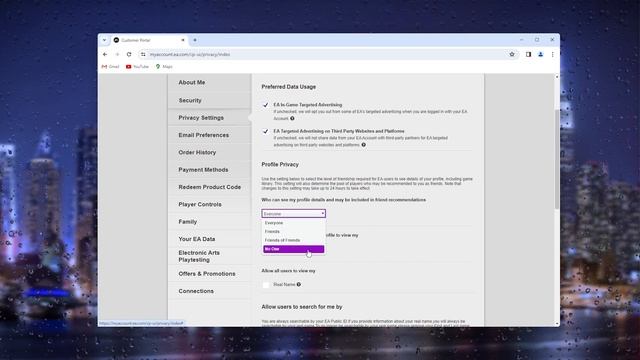Click the Preferred Data Usage heading
This screenshot has height=360, width=640.
[x=289, y=87]
